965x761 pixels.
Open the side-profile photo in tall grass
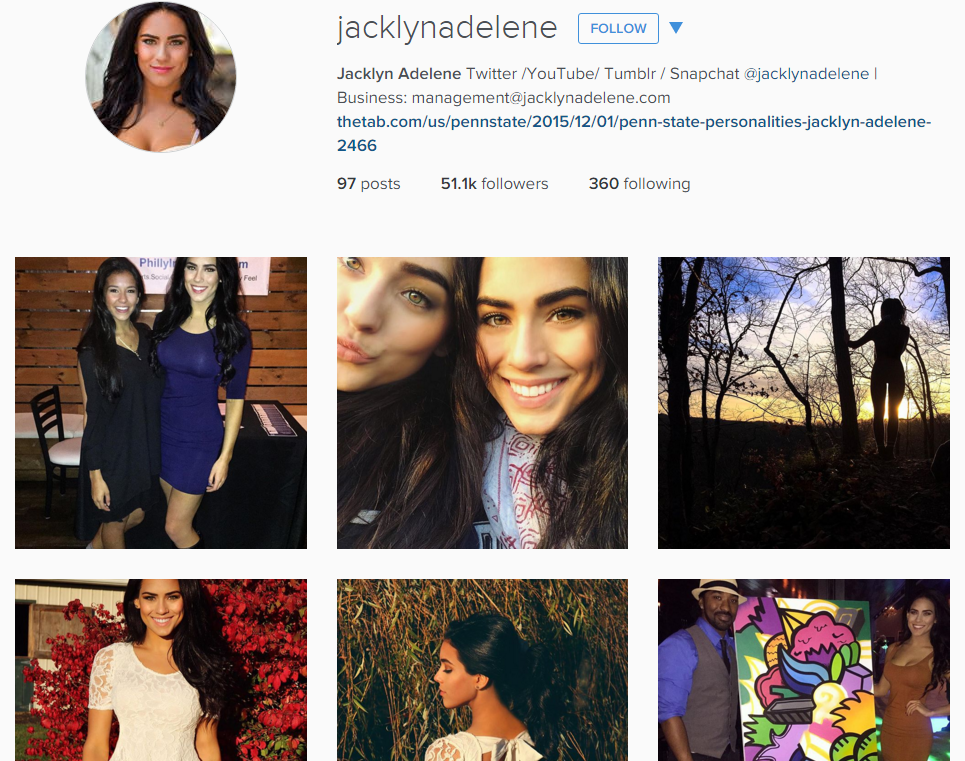pyautogui.click(x=482, y=670)
